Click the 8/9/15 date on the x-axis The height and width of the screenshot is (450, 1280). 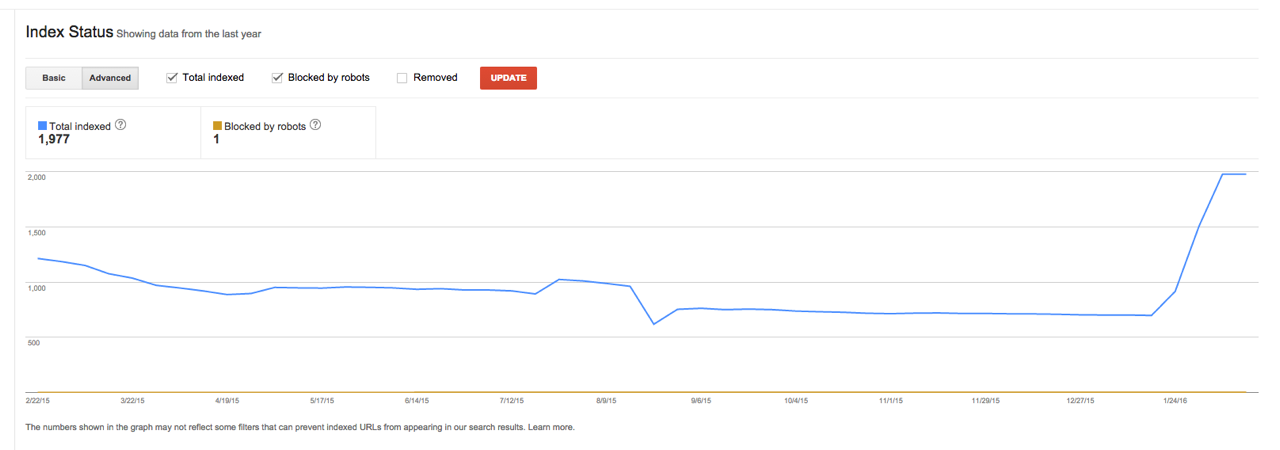click(x=606, y=400)
